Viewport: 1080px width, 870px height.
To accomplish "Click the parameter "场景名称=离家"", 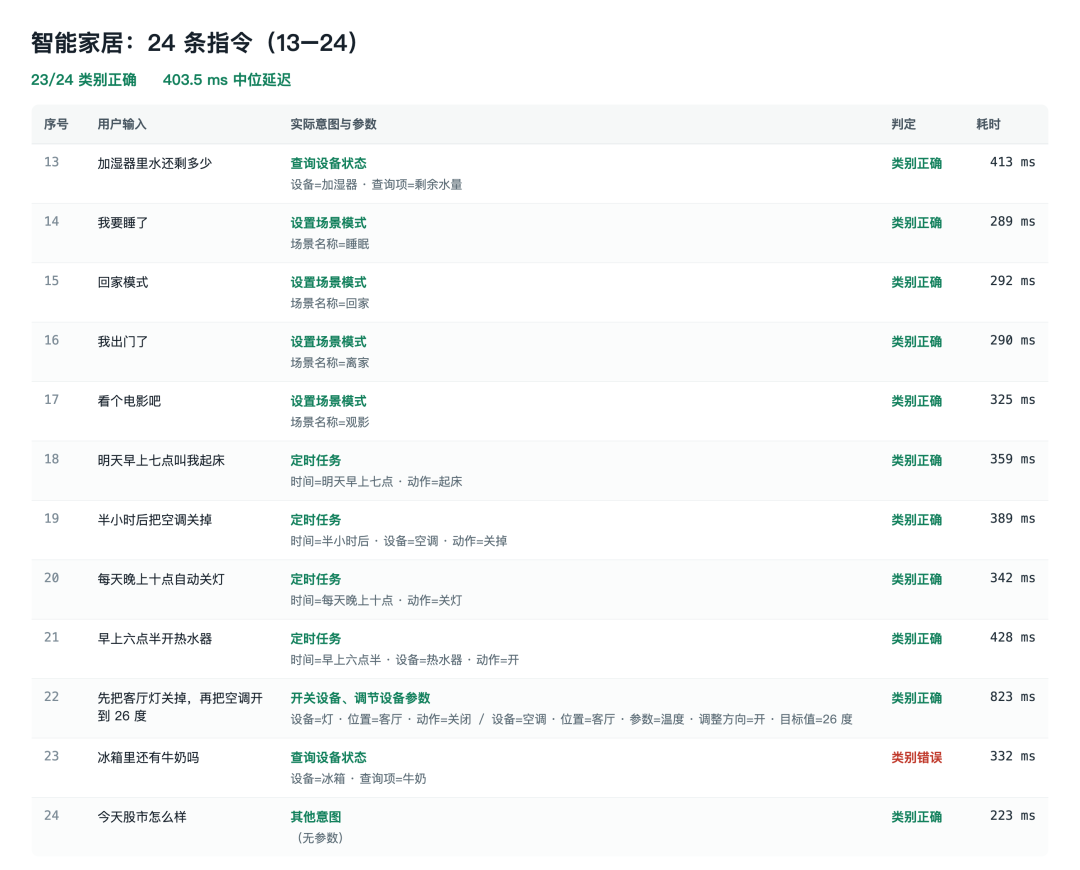I will (x=330, y=363).
